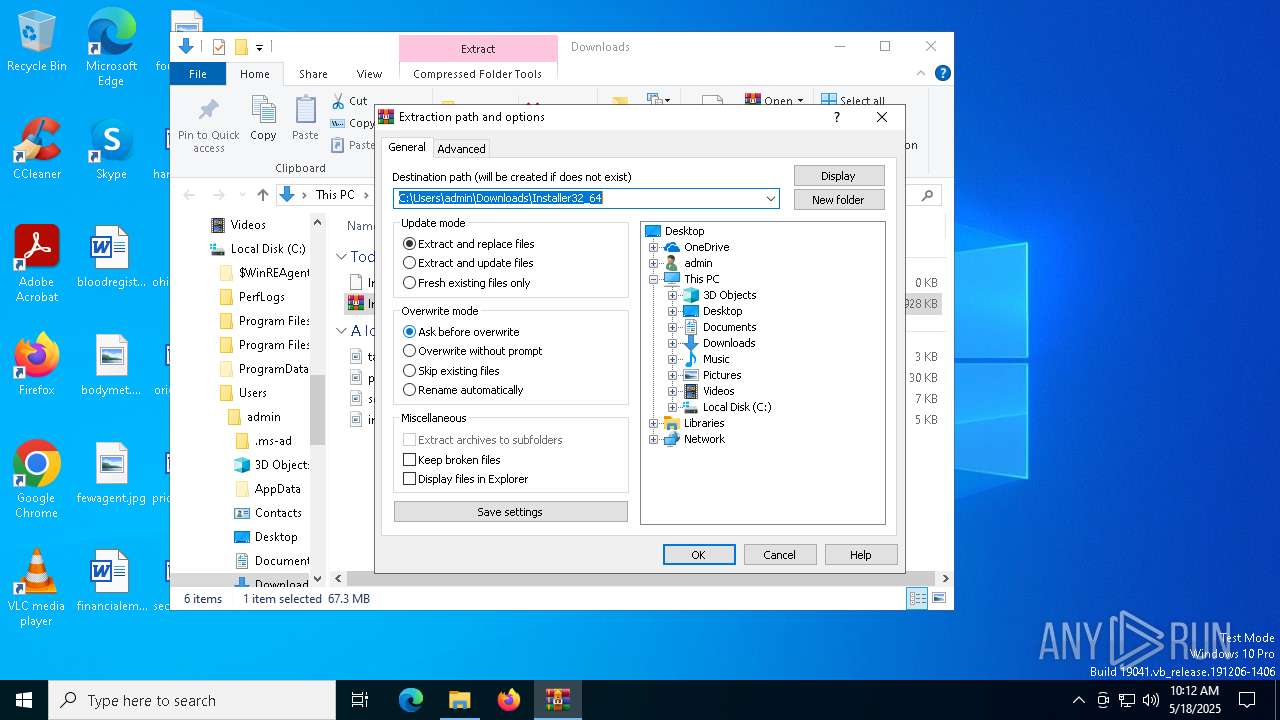This screenshot has width=1280, height=720.
Task: Click WinRAR icon in taskbar
Action: [x=558, y=700]
